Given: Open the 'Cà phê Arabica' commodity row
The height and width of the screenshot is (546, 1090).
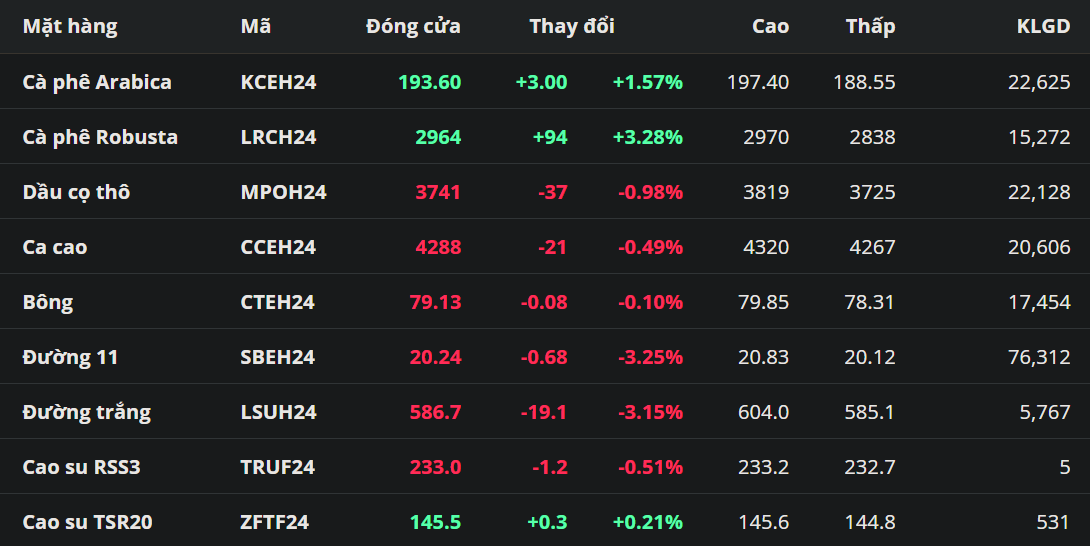Looking at the screenshot, I should pos(97,82).
